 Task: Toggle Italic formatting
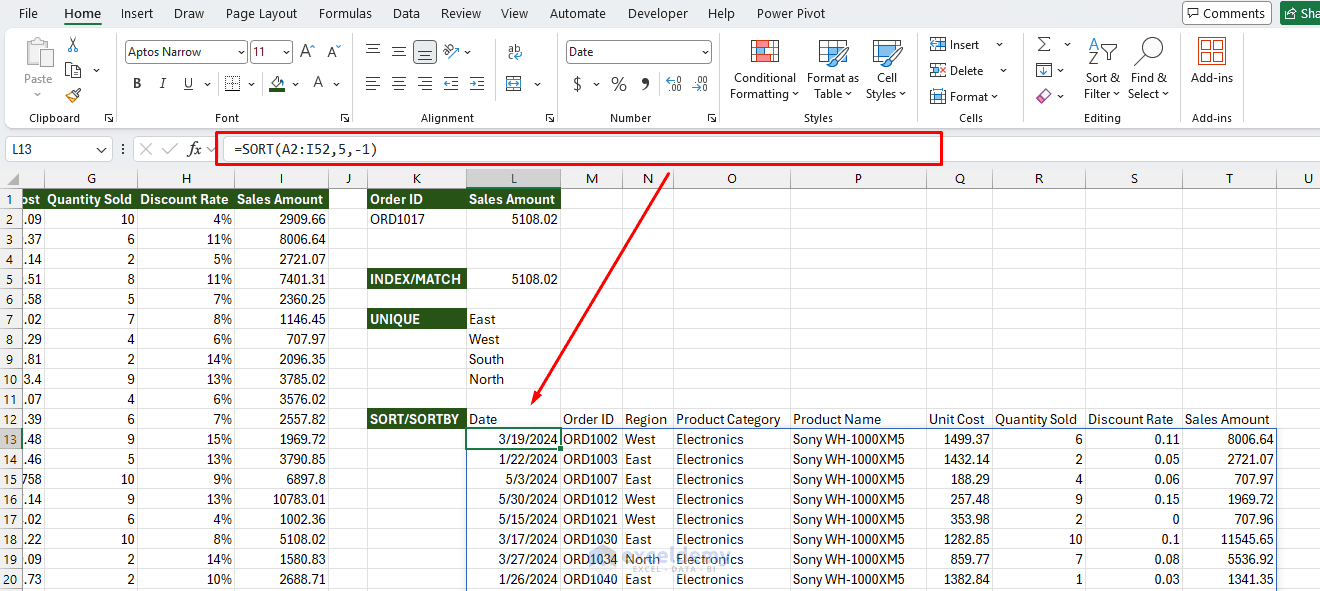point(162,84)
